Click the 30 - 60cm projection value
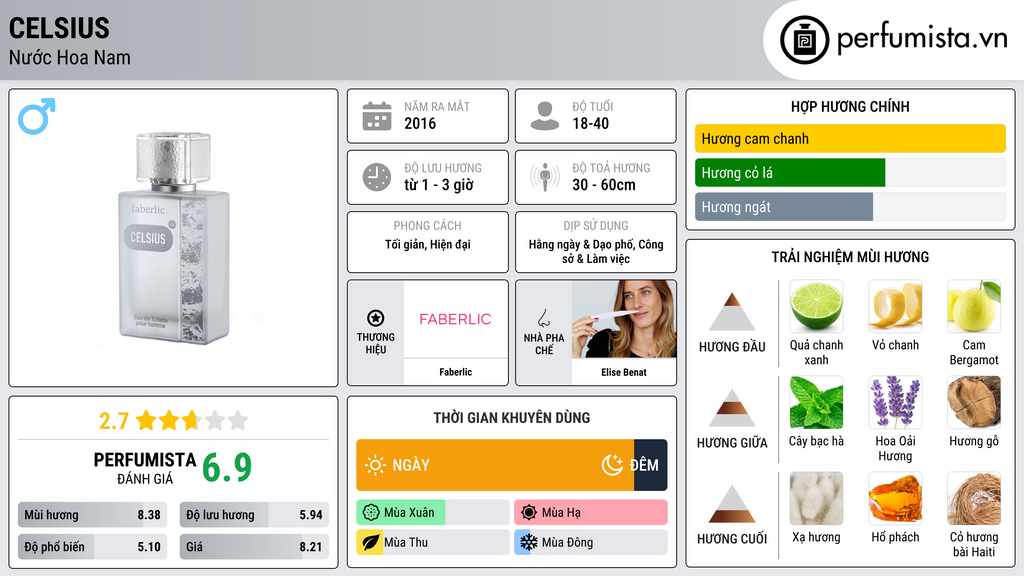The height and width of the screenshot is (576, 1024). tap(603, 185)
